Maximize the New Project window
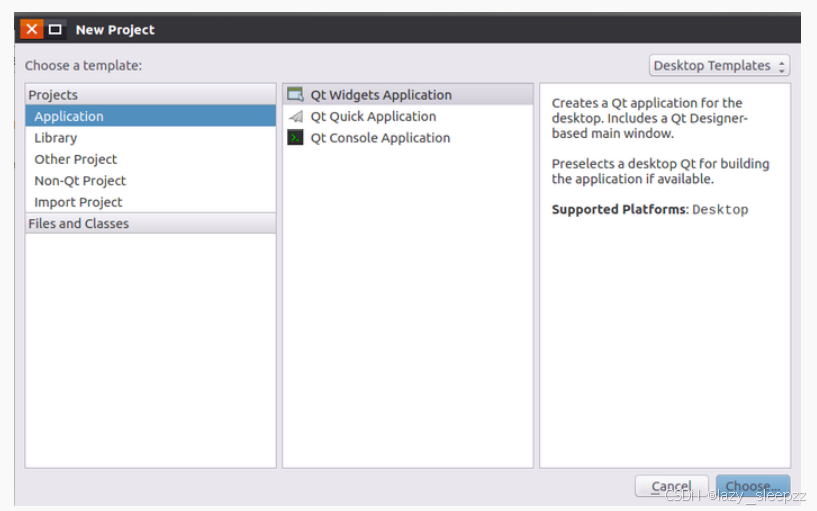Screen dimensions: 817x511 [x=55, y=29]
